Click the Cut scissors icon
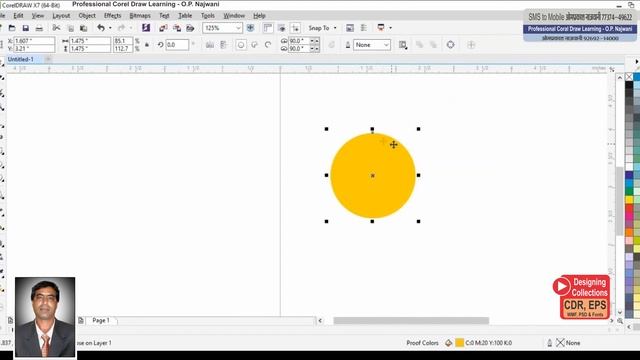Image resolution: width=640 pixels, height=360 pixels. (x=56, y=28)
